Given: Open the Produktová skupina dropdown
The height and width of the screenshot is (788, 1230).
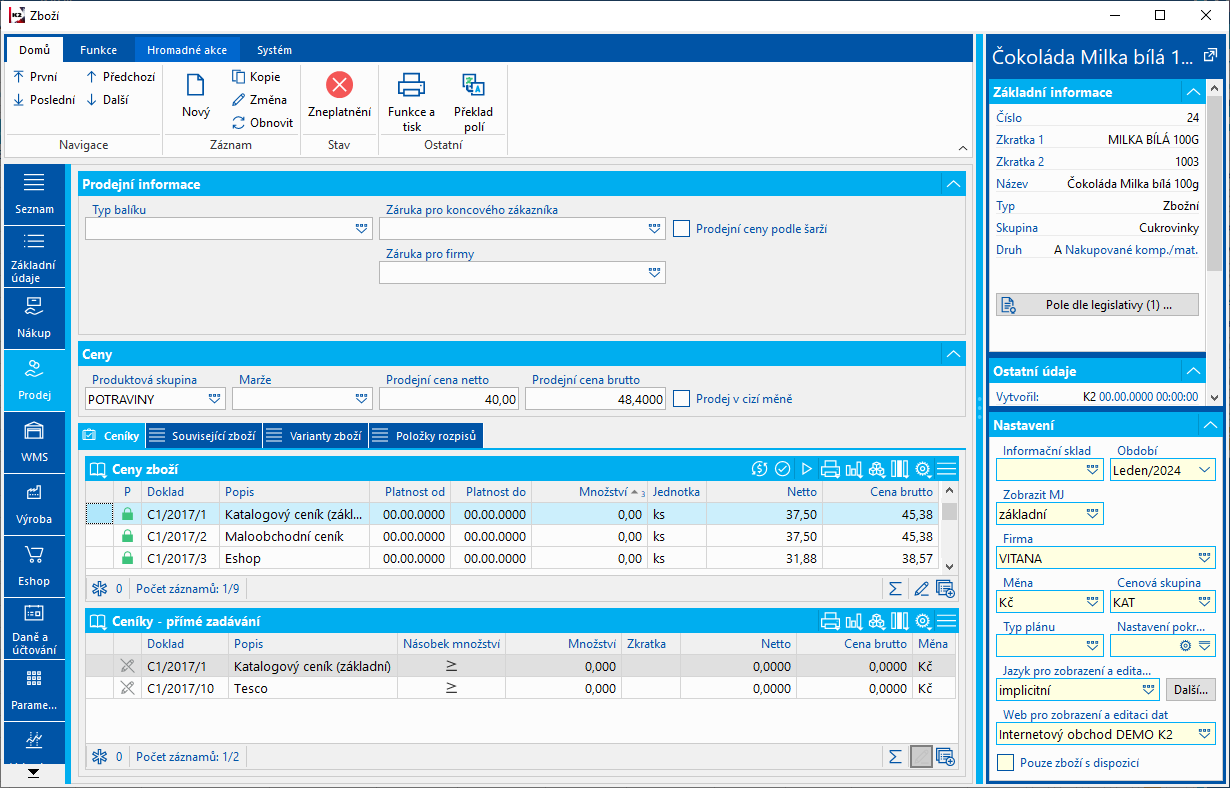Looking at the screenshot, I should coord(215,399).
